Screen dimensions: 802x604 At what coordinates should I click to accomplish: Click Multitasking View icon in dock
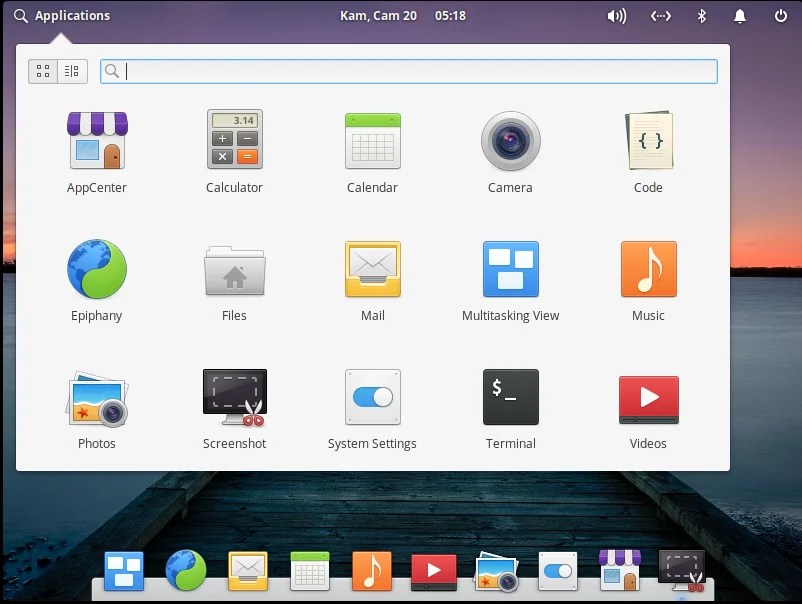(x=124, y=571)
